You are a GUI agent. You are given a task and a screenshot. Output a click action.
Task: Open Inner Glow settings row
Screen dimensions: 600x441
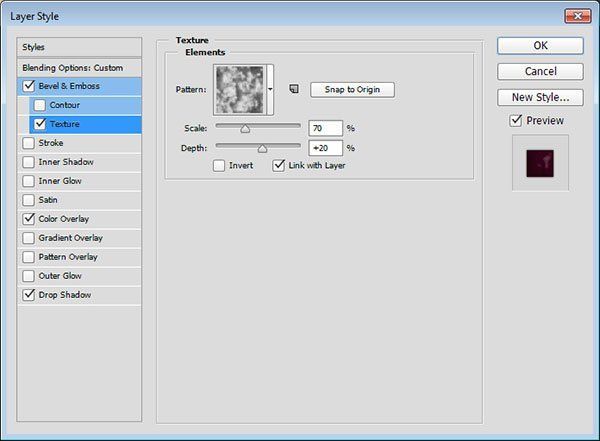click(79, 181)
